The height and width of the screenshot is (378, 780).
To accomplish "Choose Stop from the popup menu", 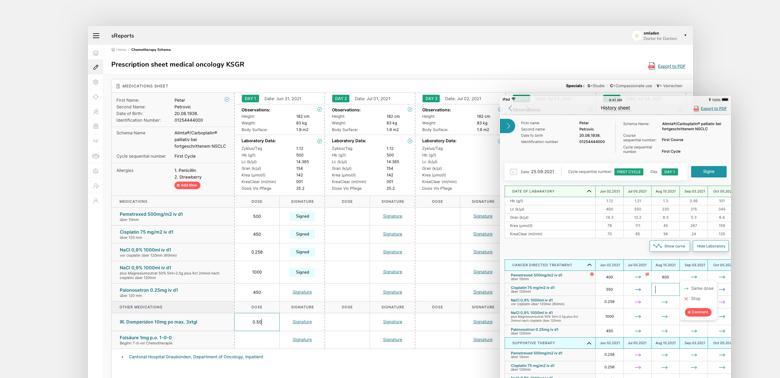I will (x=692, y=299).
